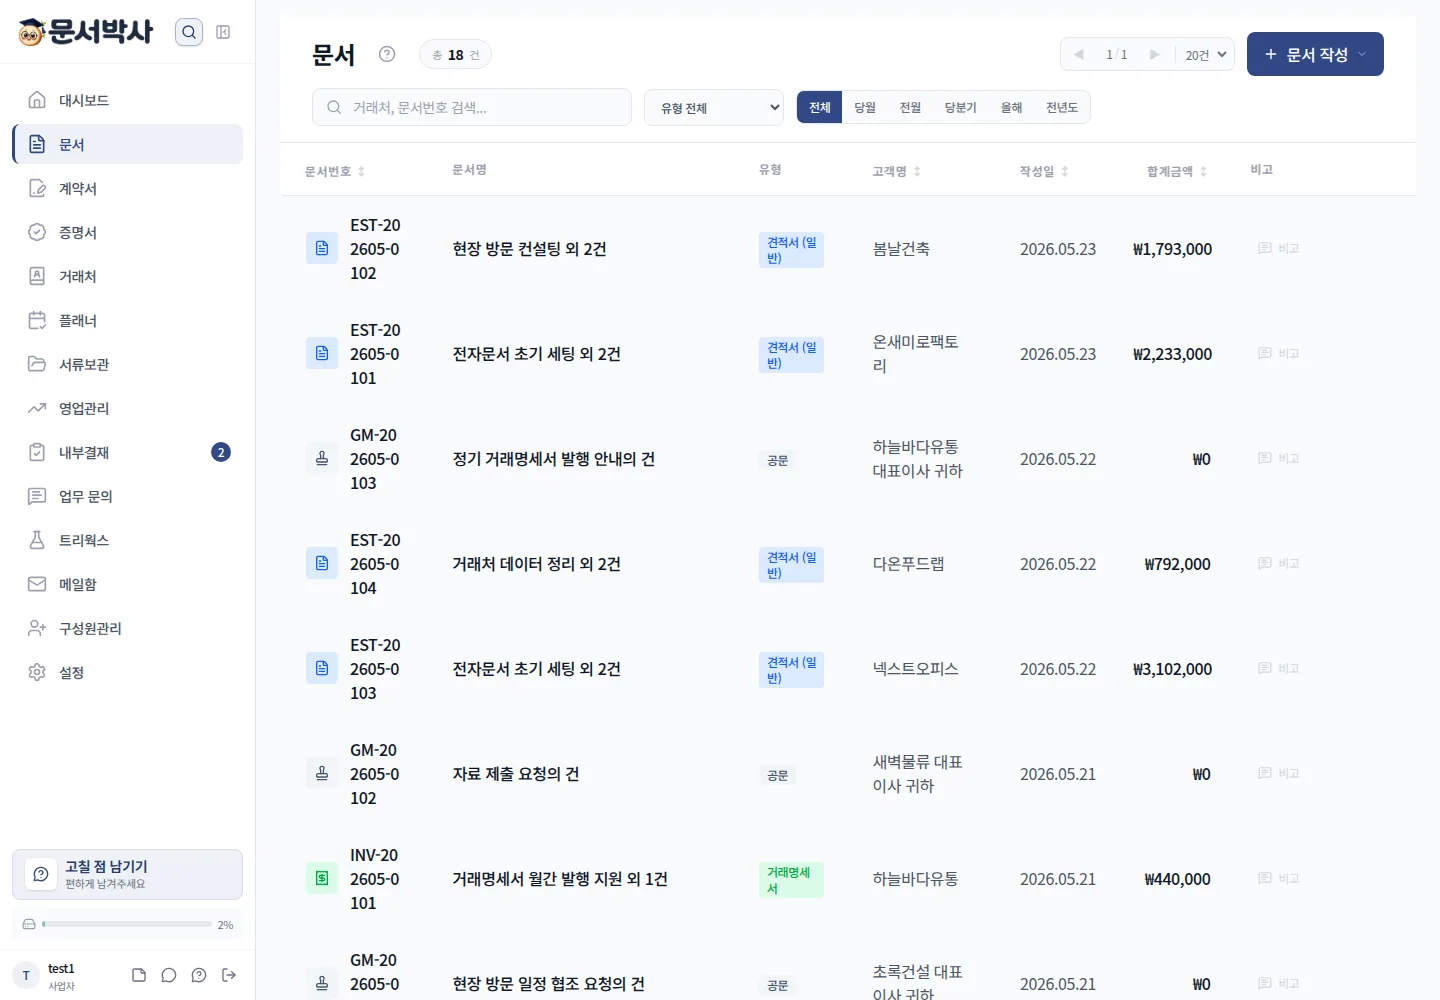Image resolution: width=1440 pixels, height=1000 pixels.
Task: Focus the 거래처, 문서번호 검색 field
Action: 472,107
